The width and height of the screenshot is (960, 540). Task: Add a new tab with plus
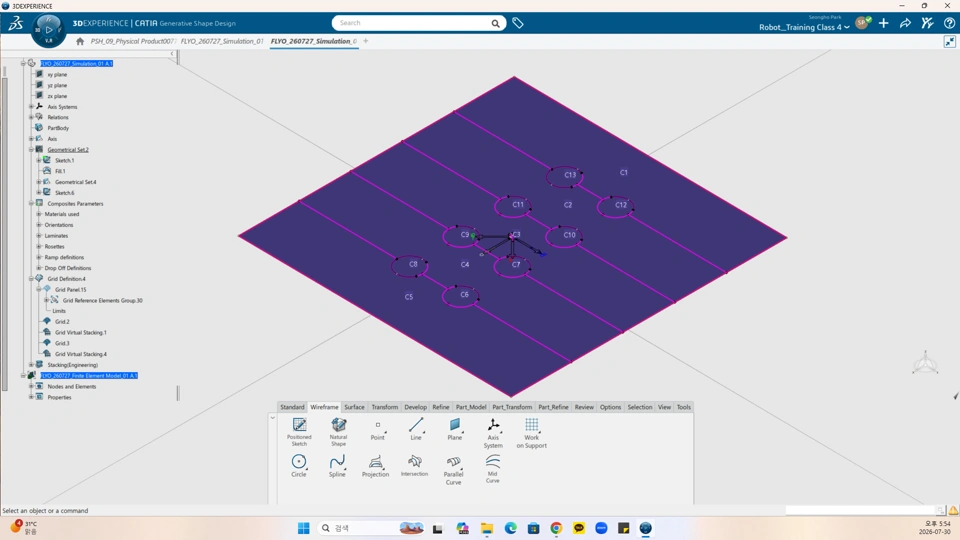[366, 41]
